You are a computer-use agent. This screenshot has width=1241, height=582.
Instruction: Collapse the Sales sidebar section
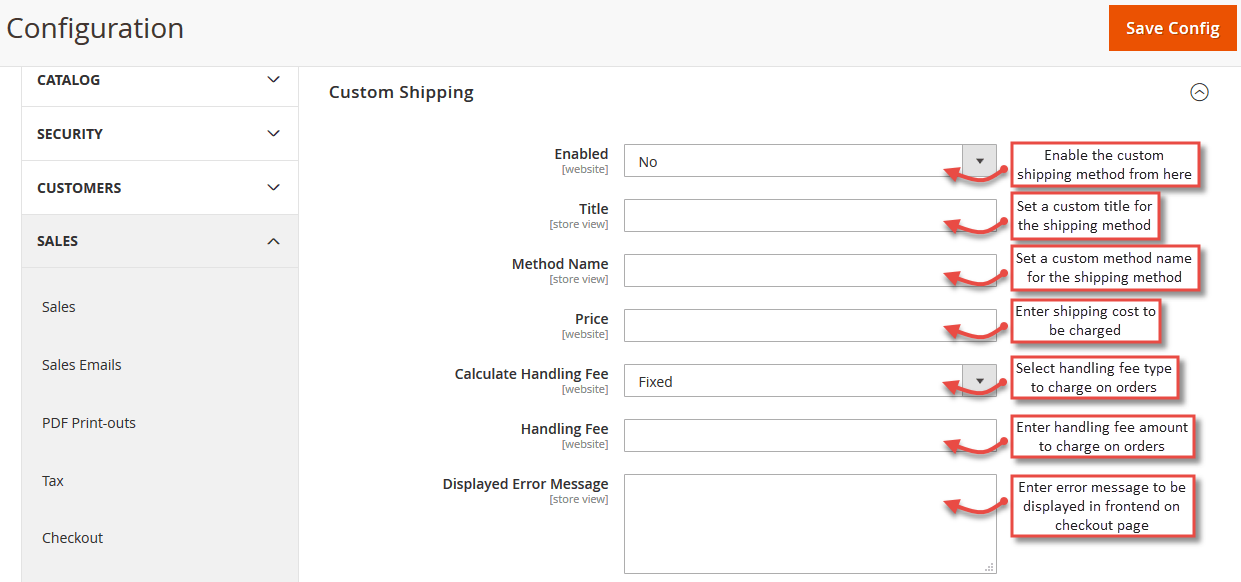pos(160,241)
